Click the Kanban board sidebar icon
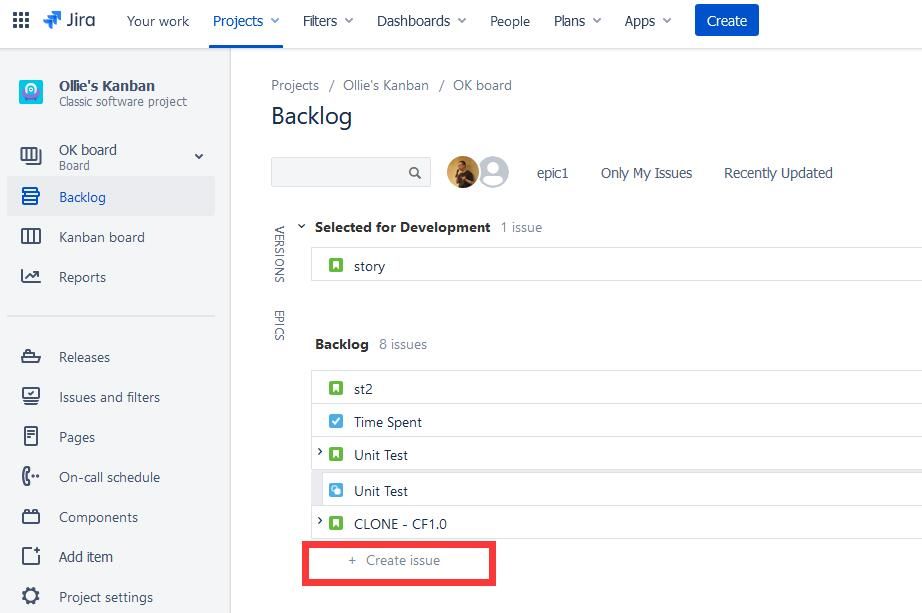This screenshot has width=922, height=613. click(31, 236)
